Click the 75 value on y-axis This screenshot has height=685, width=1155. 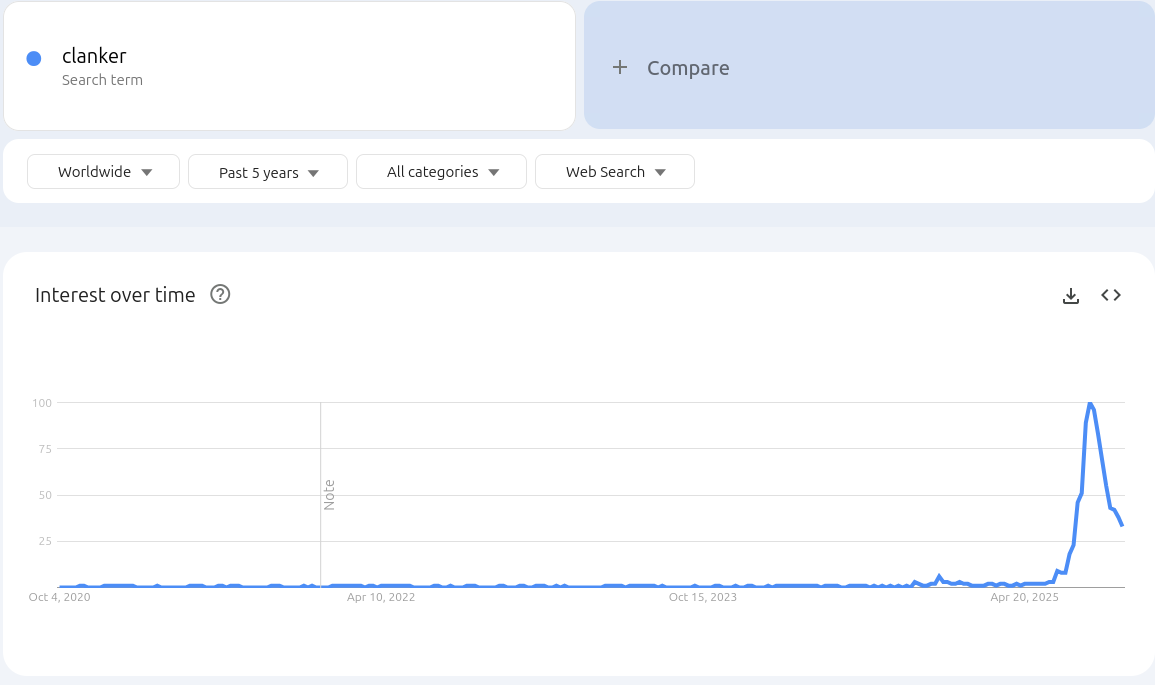click(45, 449)
